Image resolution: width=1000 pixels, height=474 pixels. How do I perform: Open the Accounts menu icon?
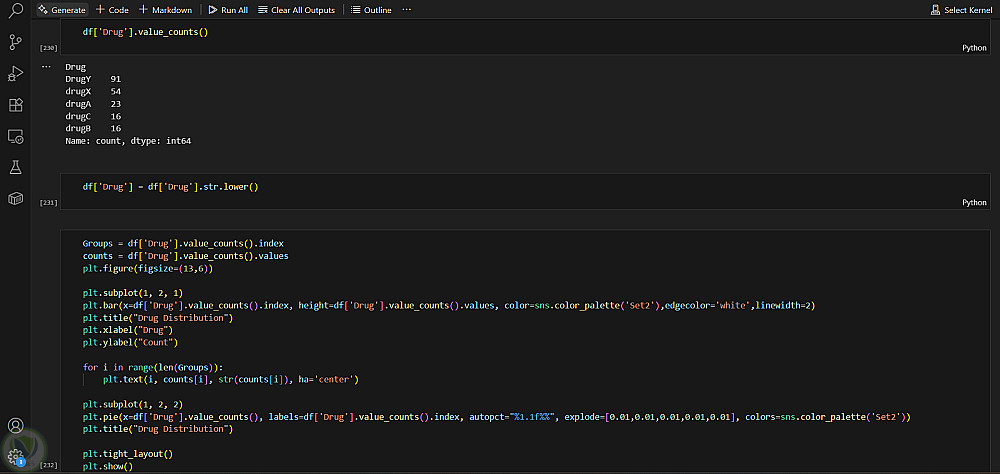pyautogui.click(x=15, y=427)
